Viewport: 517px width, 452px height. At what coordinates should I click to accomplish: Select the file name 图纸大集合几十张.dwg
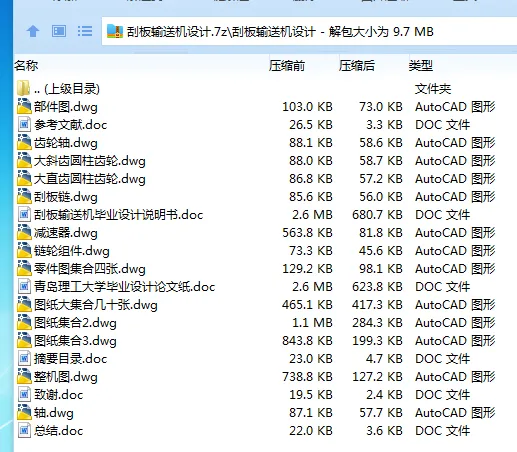point(96,305)
